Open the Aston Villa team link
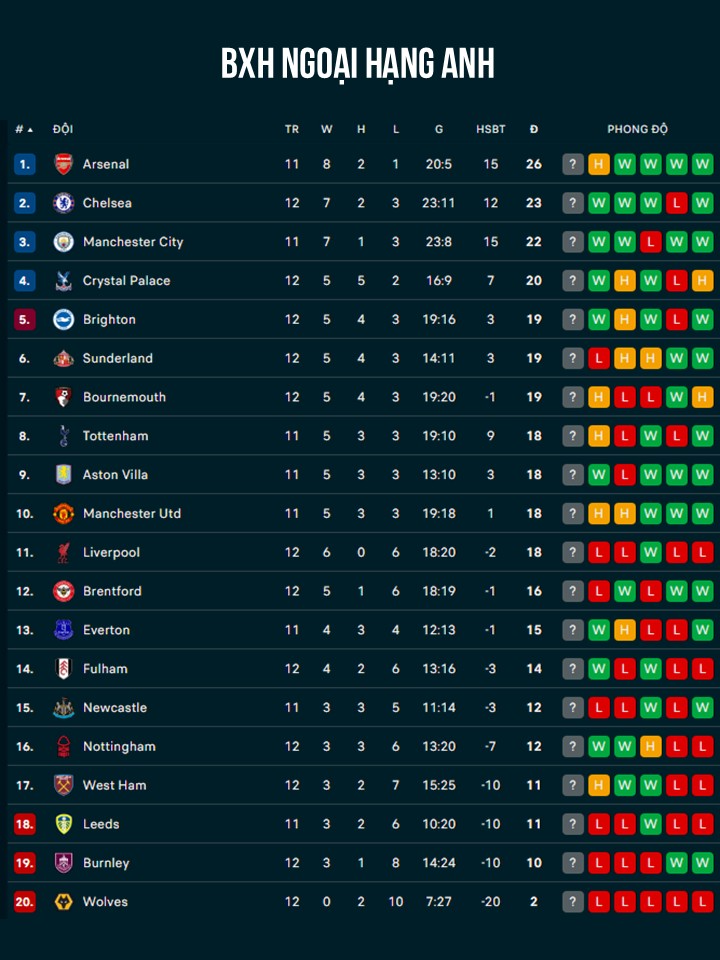Image resolution: width=720 pixels, height=960 pixels. point(115,475)
